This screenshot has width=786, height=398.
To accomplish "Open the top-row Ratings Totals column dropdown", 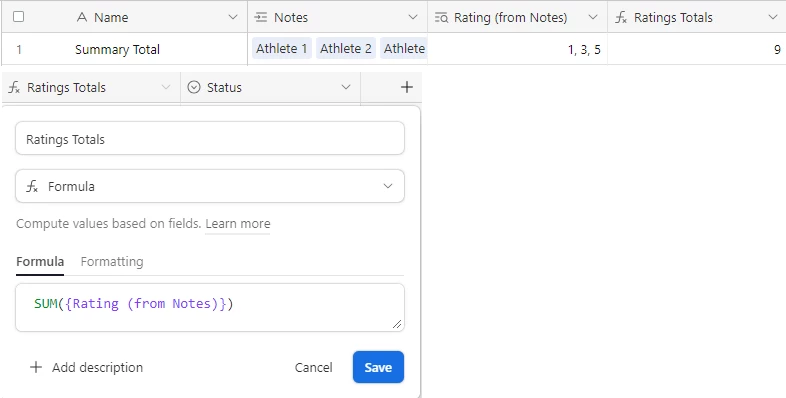I will tap(772, 18).
